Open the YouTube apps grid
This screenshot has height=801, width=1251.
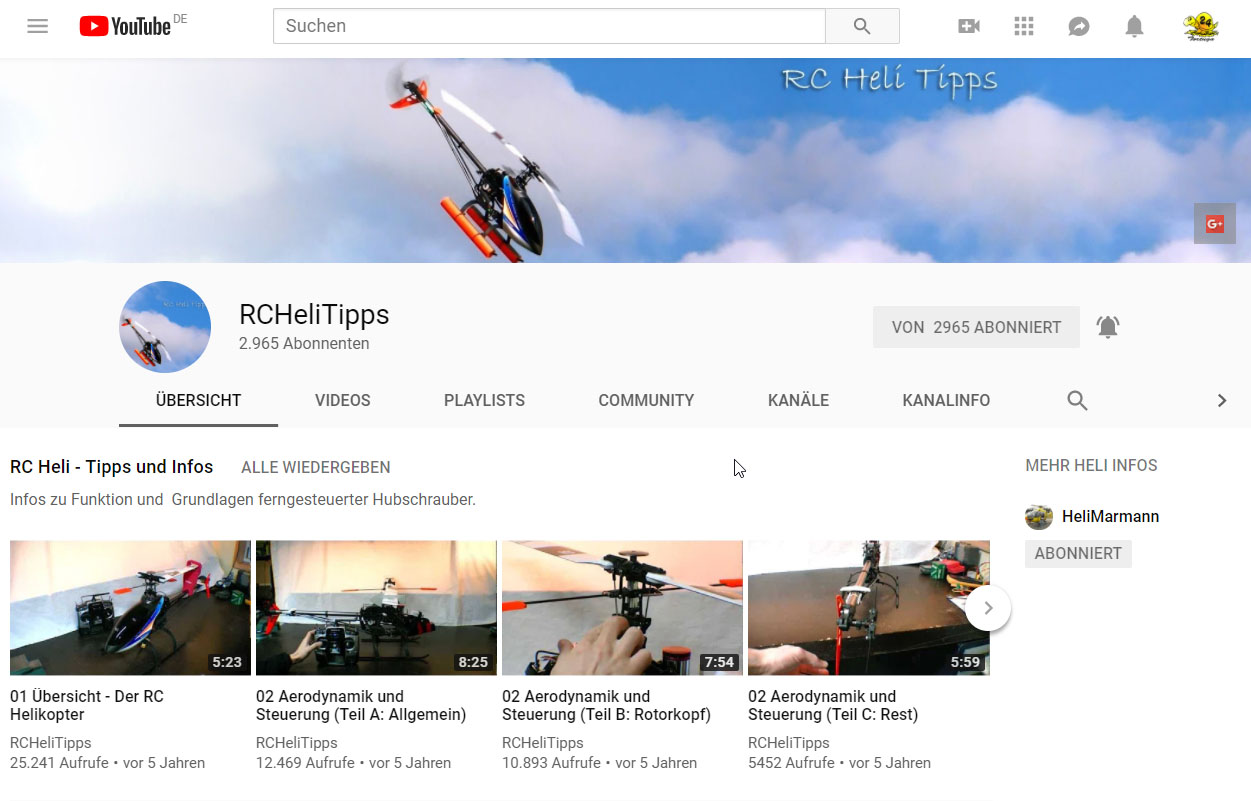click(1023, 27)
